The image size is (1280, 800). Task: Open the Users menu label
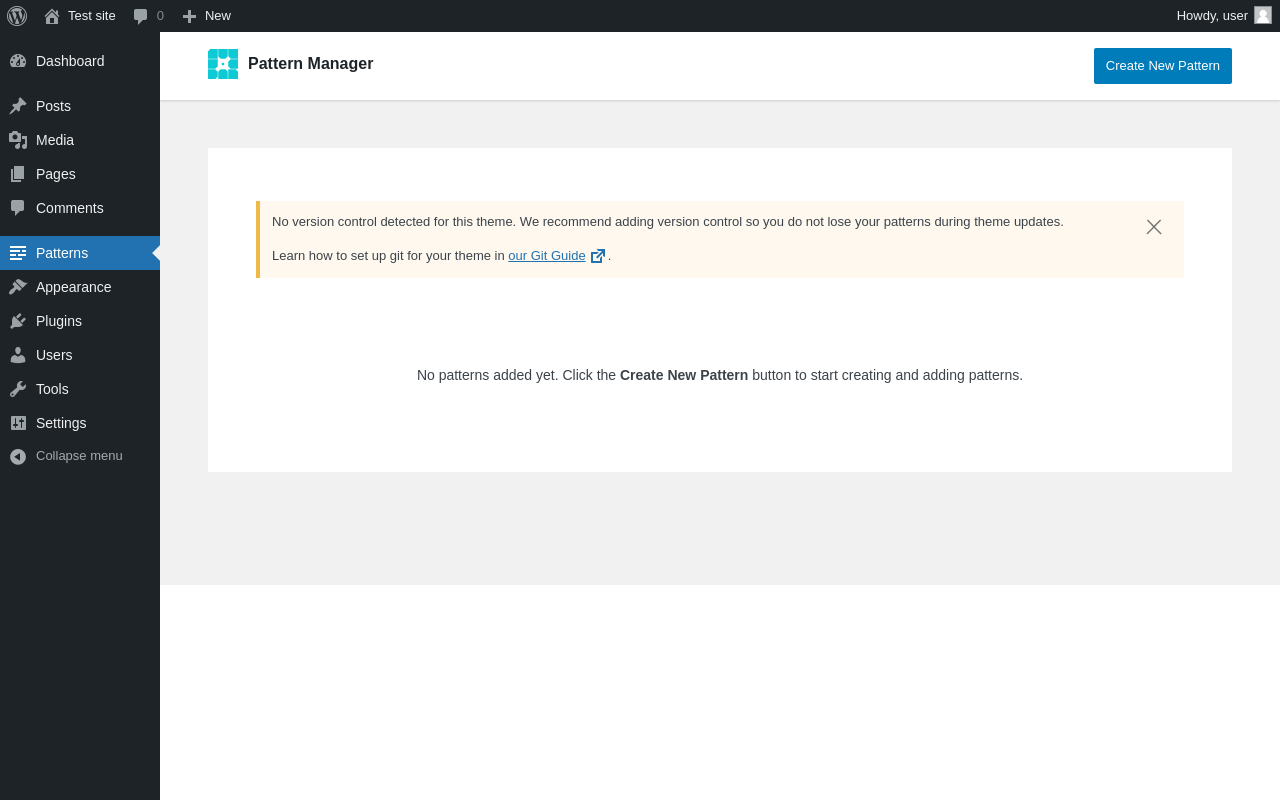click(x=54, y=355)
